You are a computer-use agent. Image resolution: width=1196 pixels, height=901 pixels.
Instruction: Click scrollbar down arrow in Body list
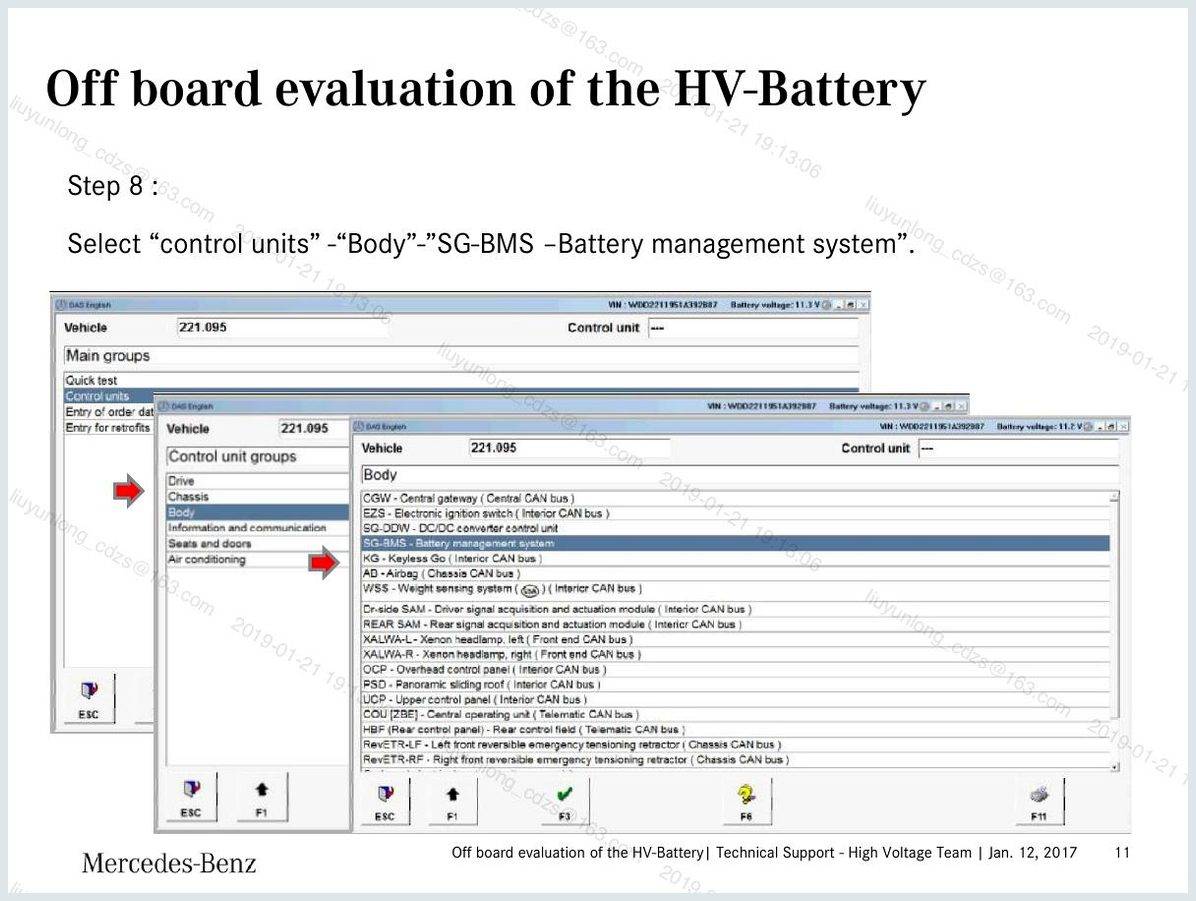point(1114,766)
